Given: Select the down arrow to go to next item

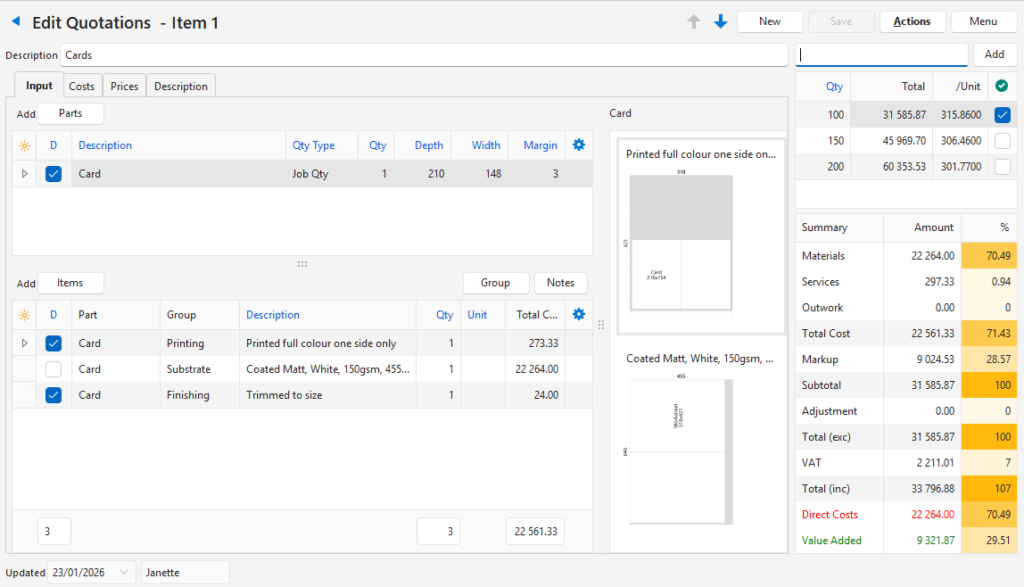Looking at the screenshot, I should [720, 21].
